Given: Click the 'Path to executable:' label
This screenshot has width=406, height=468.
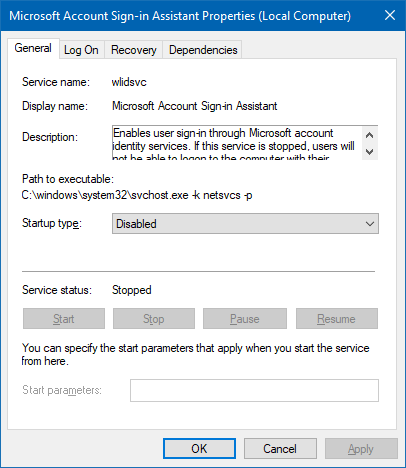Looking at the screenshot, I should [x=68, y=179].
